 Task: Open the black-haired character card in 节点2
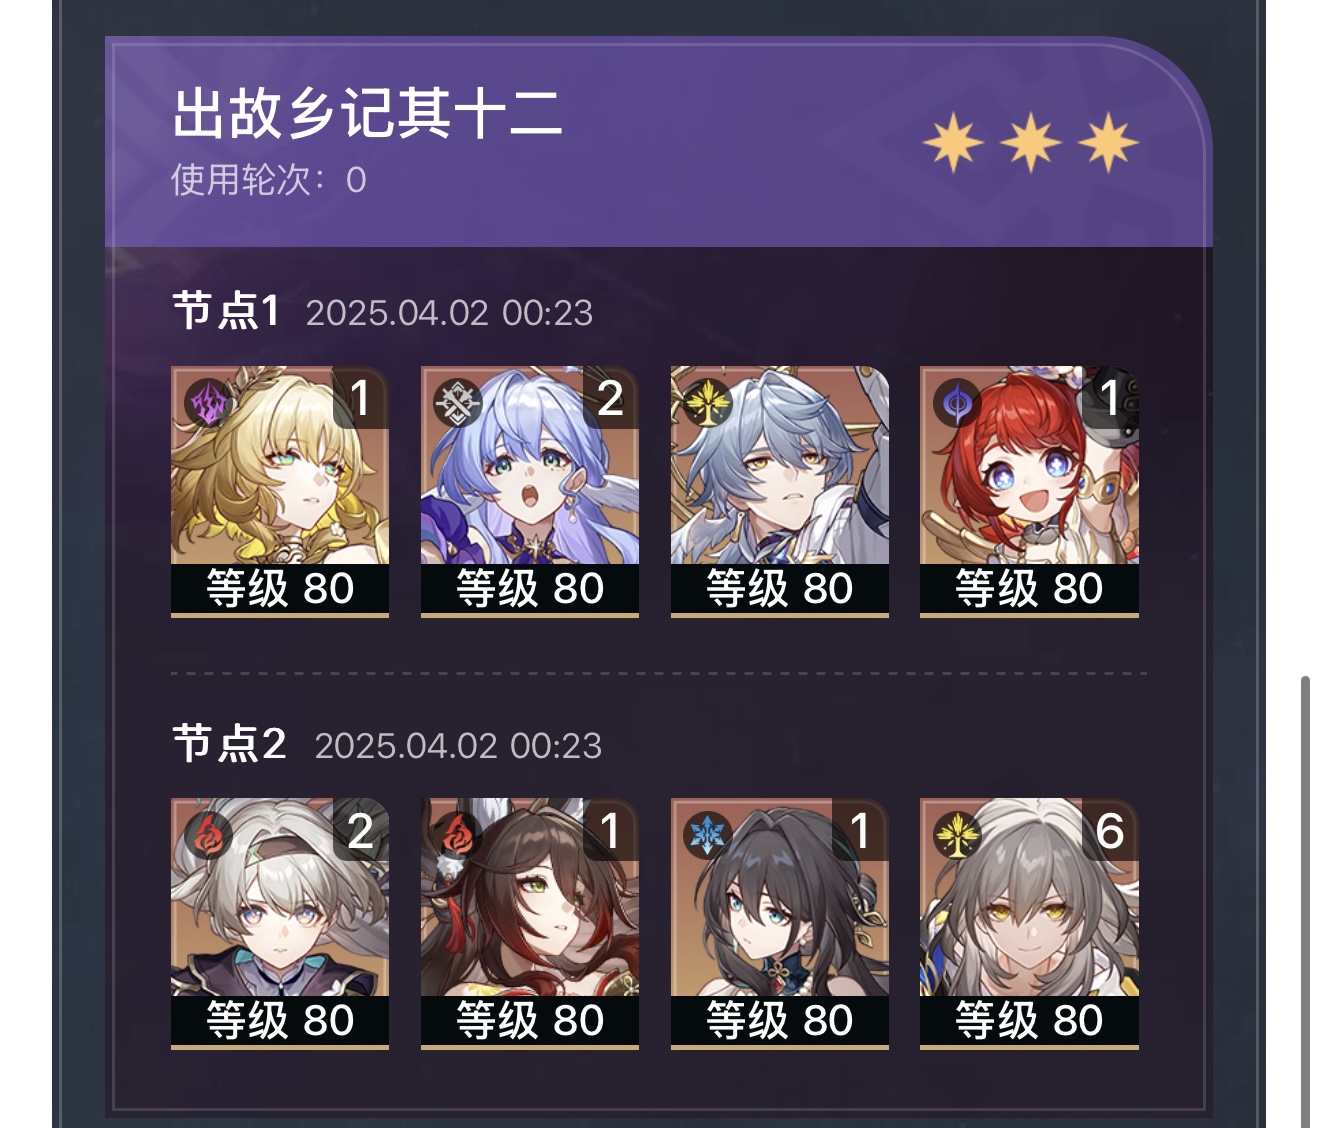780,924
